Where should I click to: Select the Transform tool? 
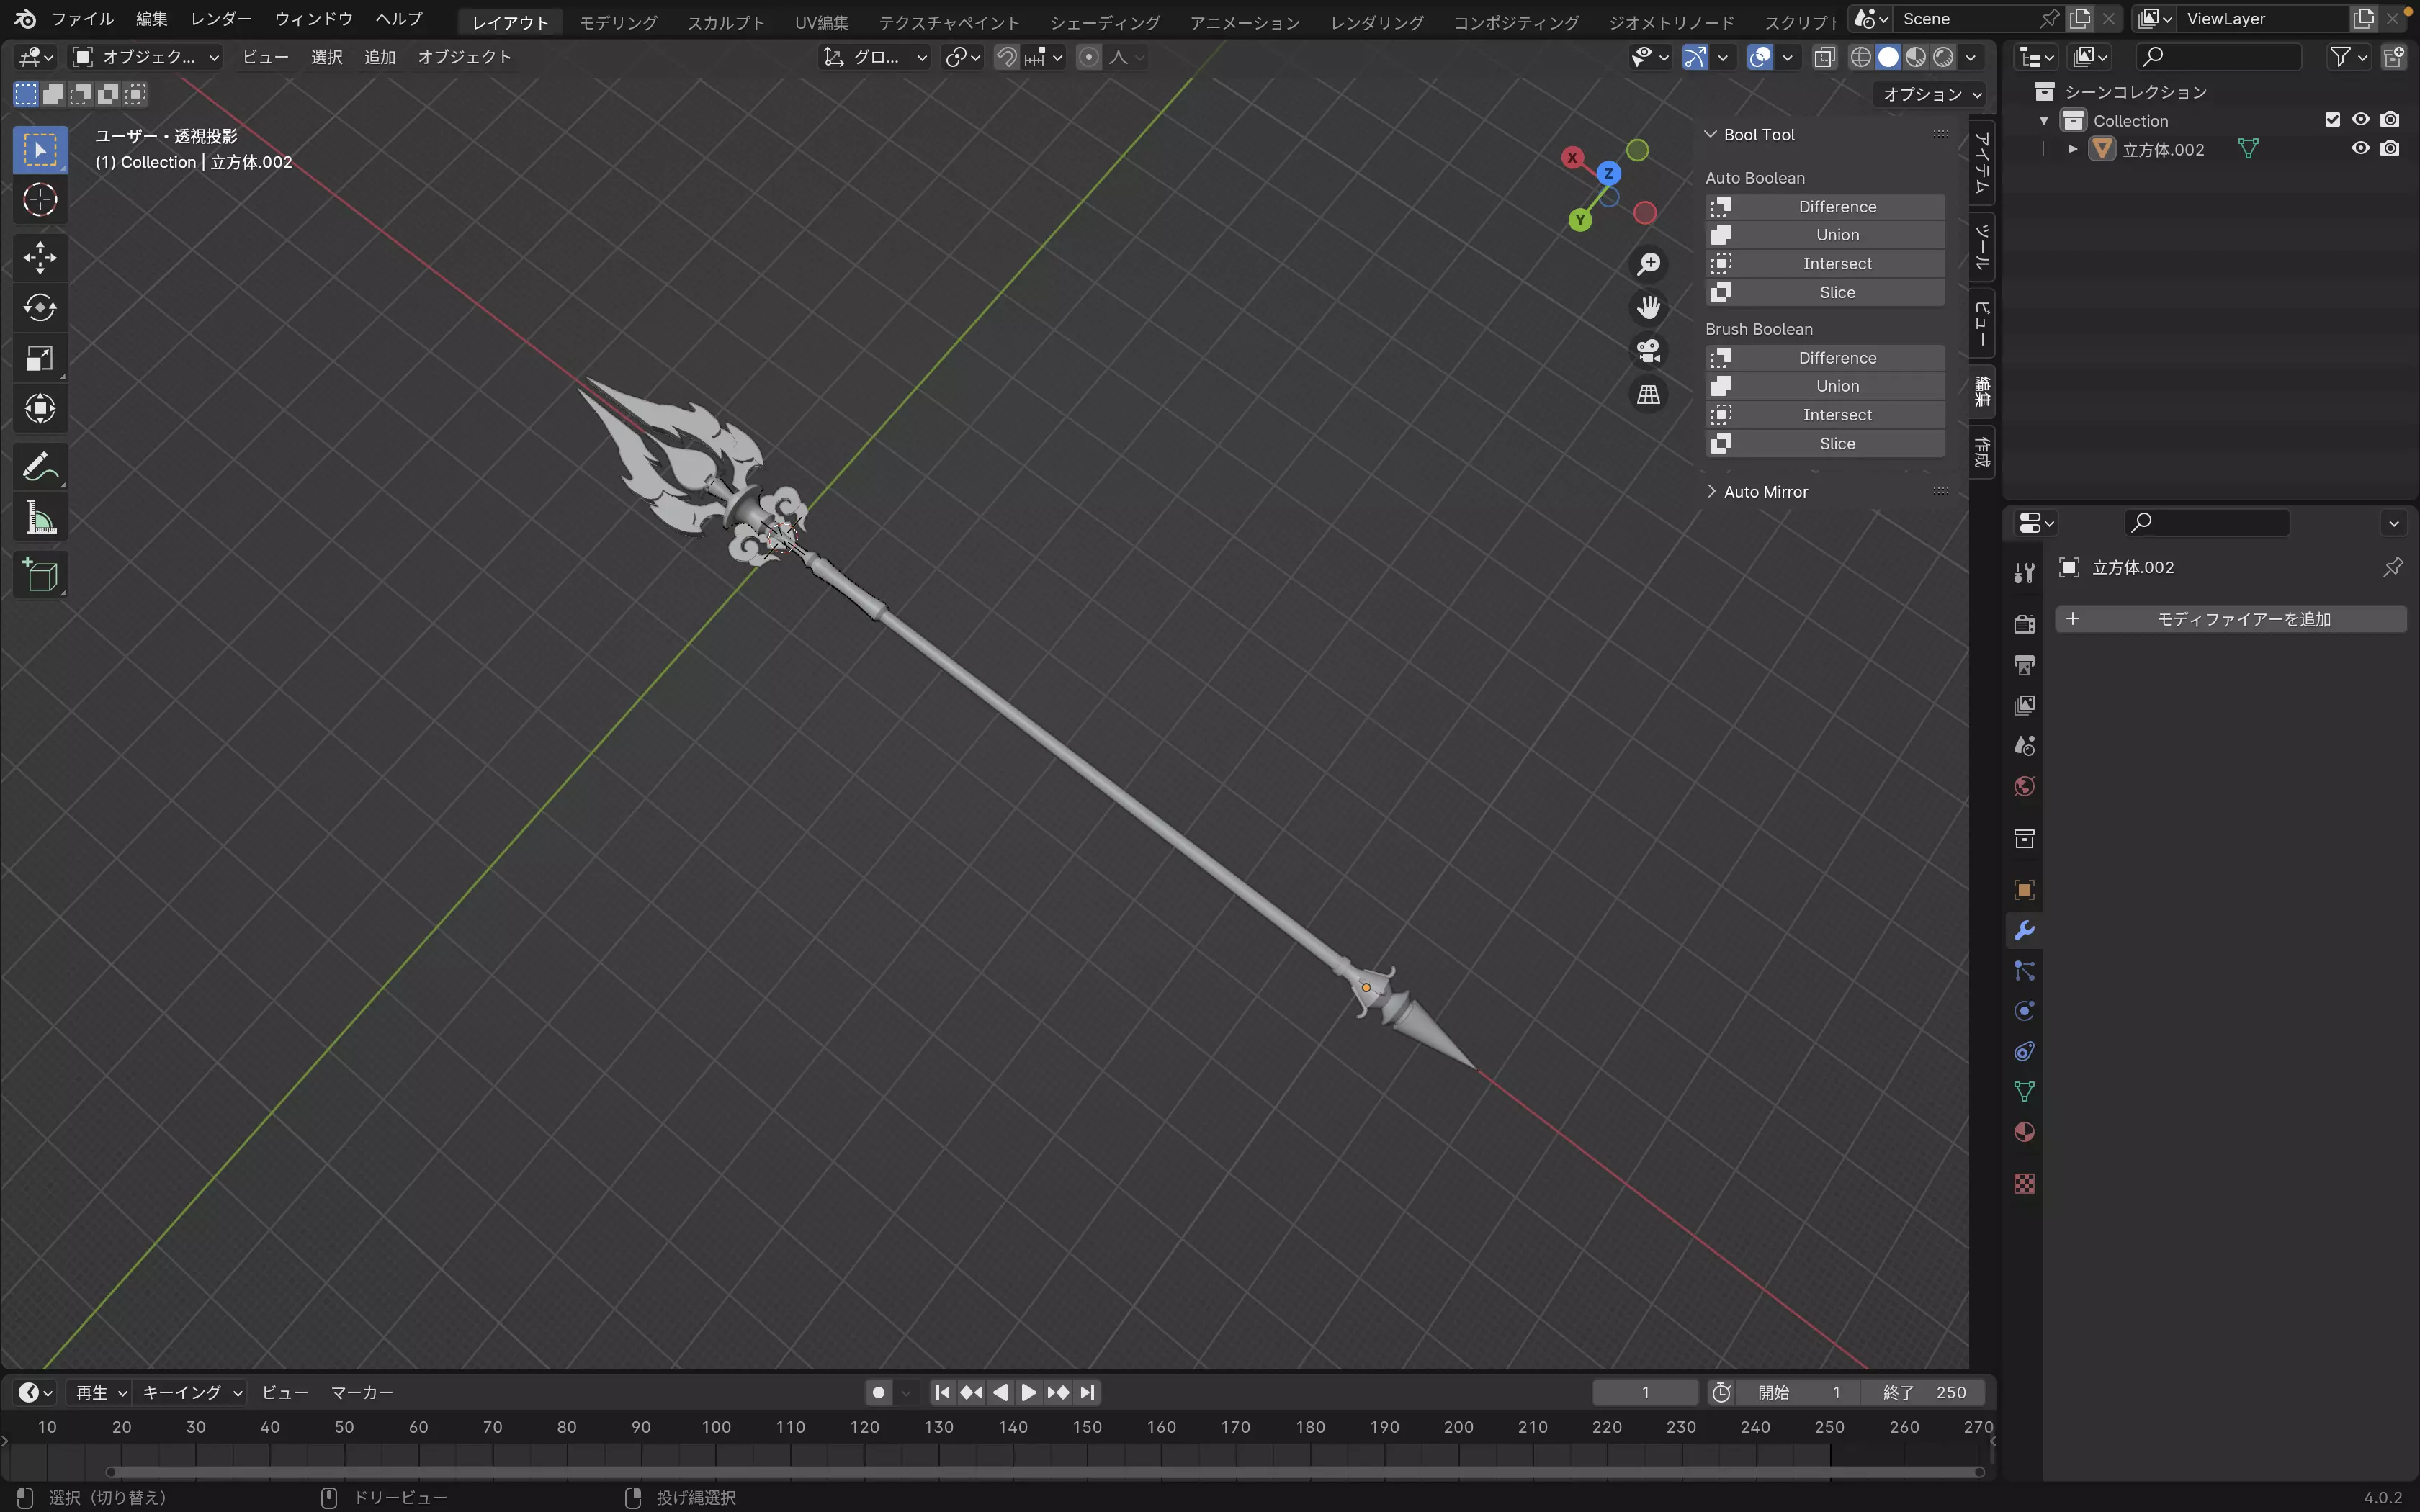[x=40, y=408]
